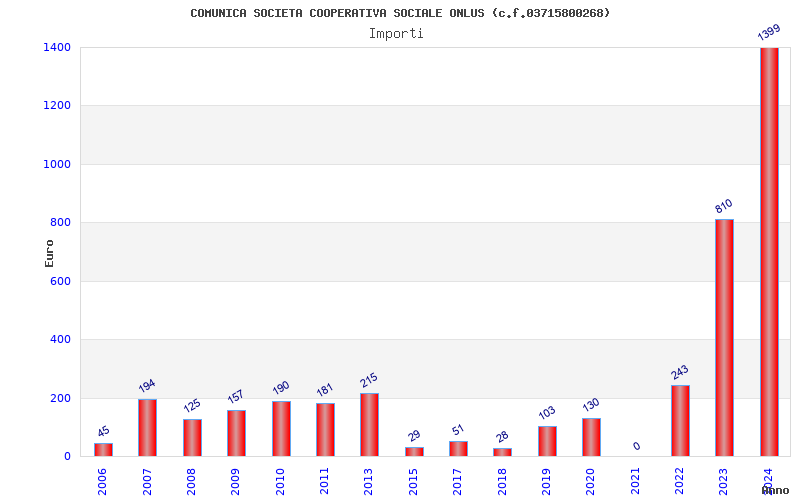
Task: Click the value label 194
Action: click(147, 386)
